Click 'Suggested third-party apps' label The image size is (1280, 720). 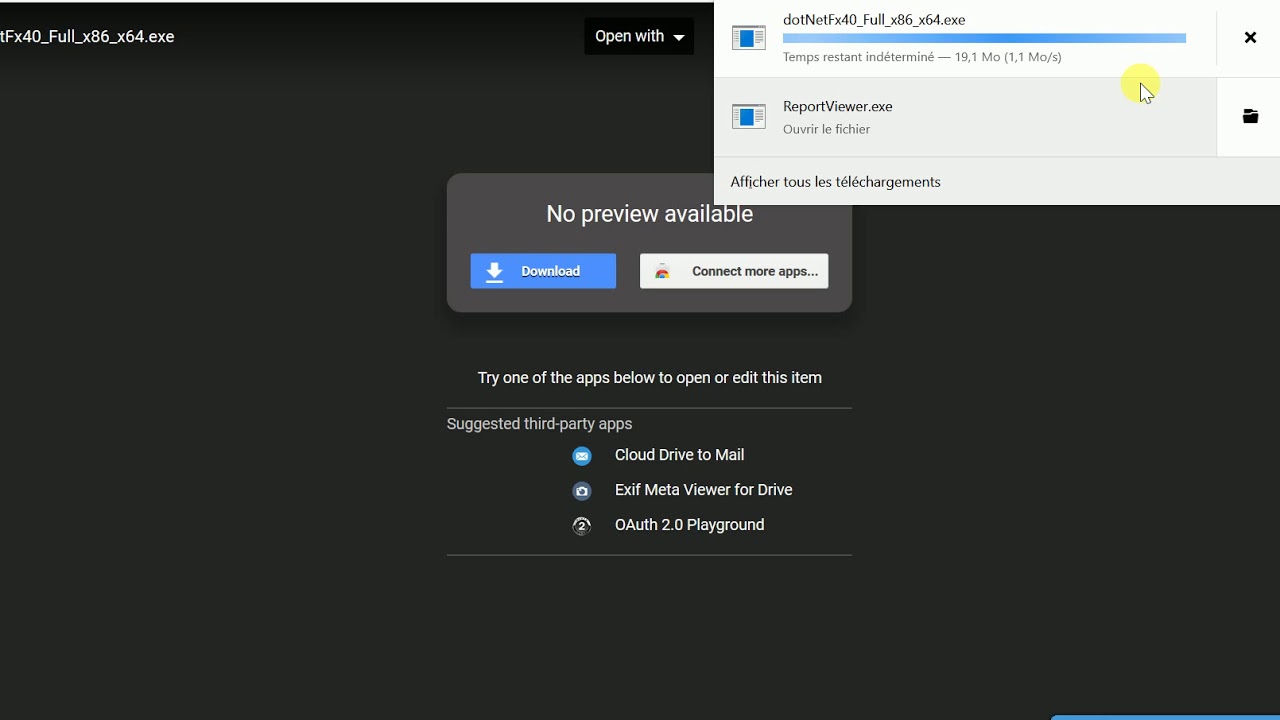pos(539,424)
